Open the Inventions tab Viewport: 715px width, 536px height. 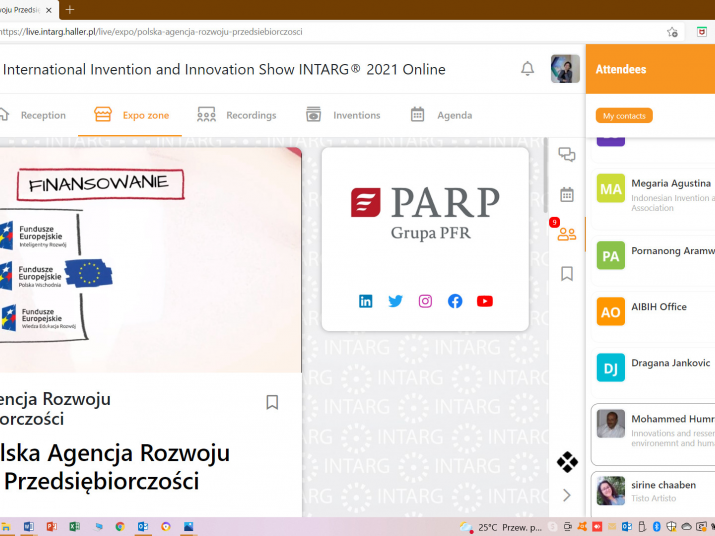click(344, 115)
